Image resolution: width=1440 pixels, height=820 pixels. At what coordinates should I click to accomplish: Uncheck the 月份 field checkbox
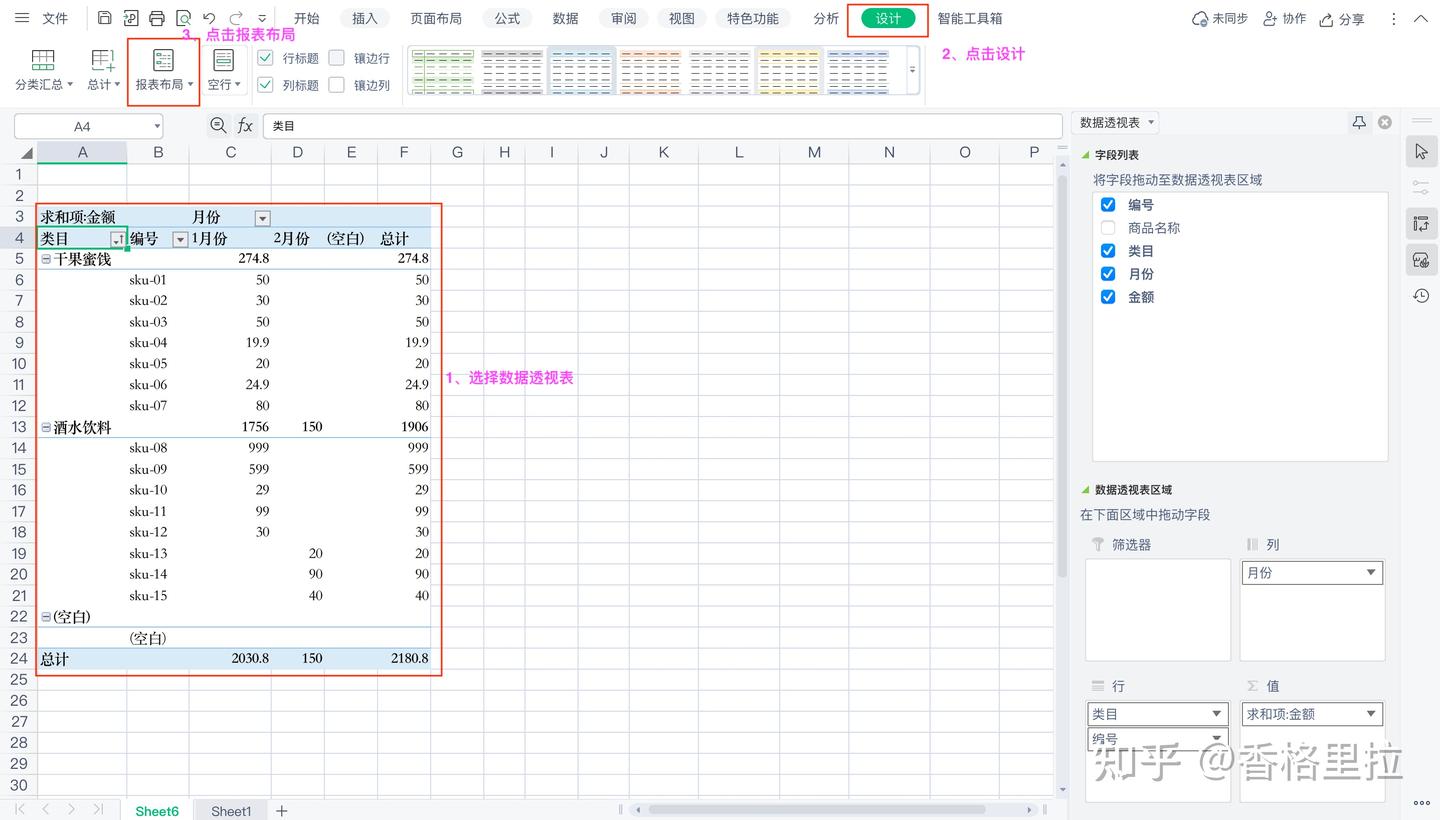pos(1108,274)
